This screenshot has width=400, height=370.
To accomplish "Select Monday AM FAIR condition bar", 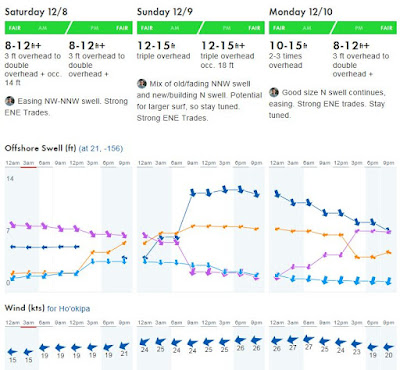I will (302, 28).
